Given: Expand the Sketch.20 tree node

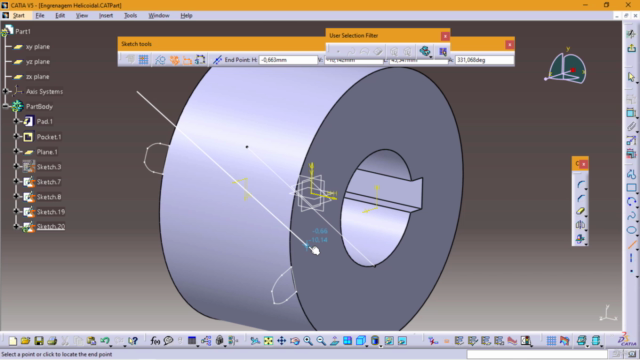Looking at the screenshot, I should 16,226.
